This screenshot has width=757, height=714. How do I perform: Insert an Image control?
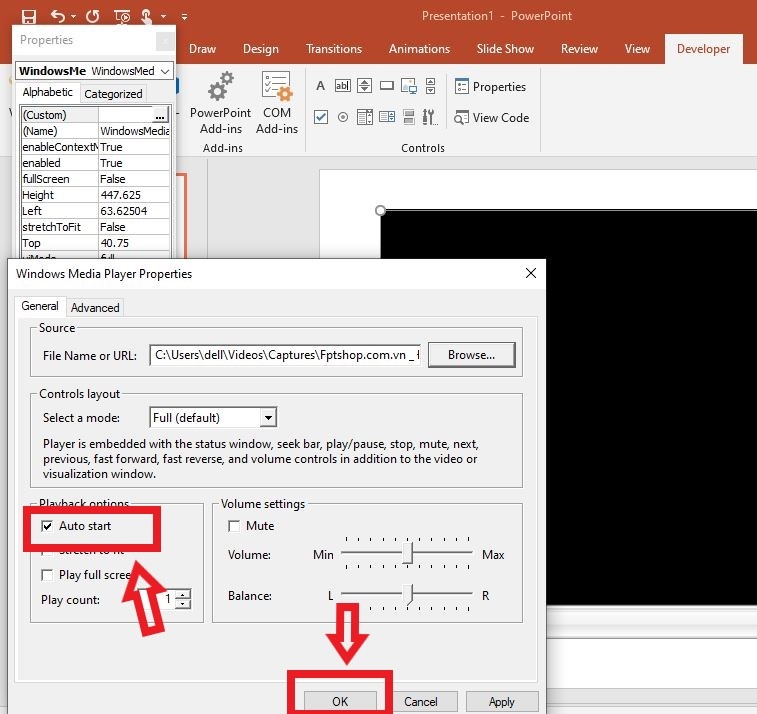click(x=409, y=86)
